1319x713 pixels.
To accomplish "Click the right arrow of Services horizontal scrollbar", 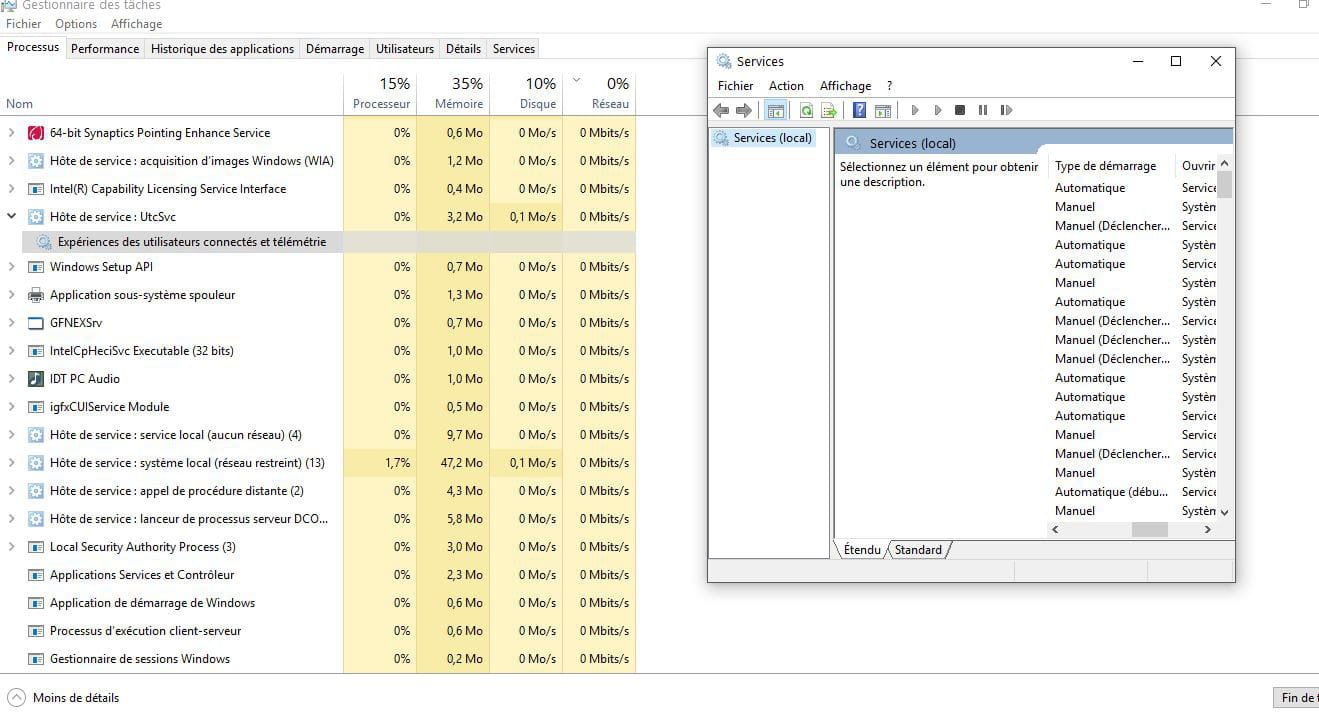I will click(x=1208, y=530).
